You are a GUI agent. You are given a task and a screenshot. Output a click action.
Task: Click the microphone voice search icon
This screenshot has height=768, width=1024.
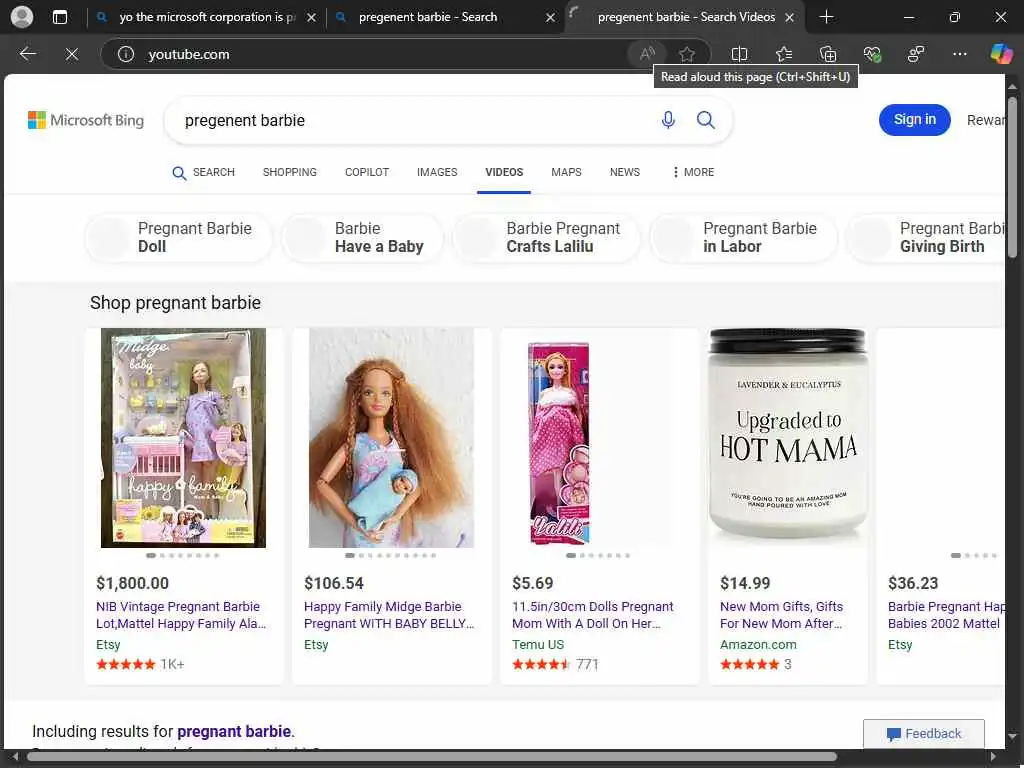point(667,120)
